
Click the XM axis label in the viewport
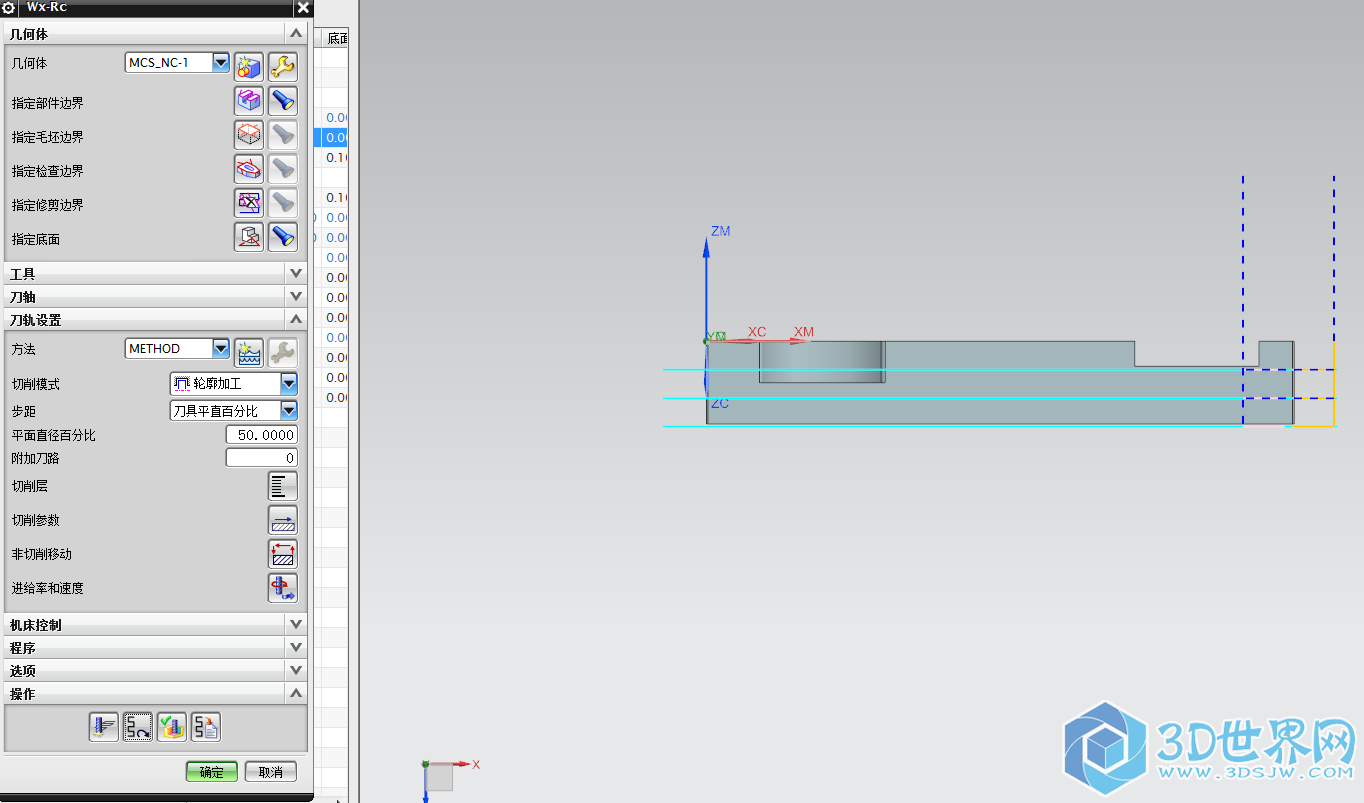tap(804, 332)
